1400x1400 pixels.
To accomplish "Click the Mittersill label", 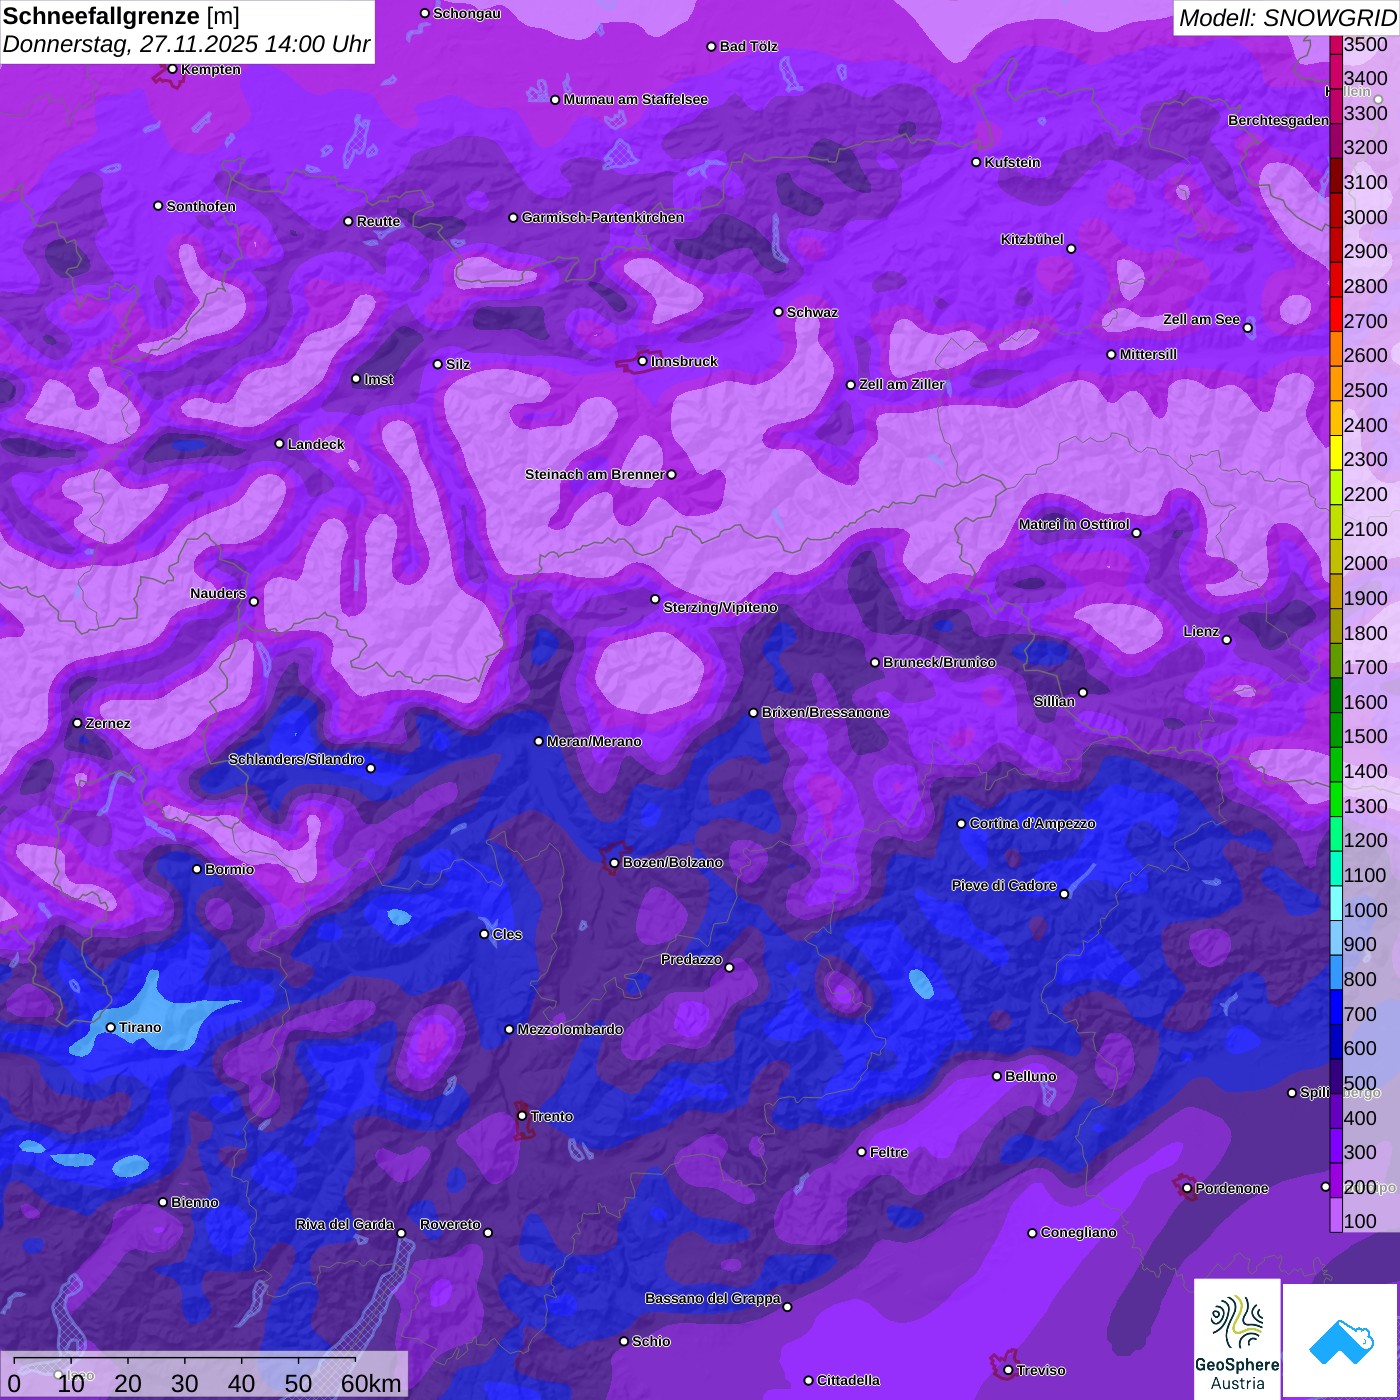I will [1148, 354].
